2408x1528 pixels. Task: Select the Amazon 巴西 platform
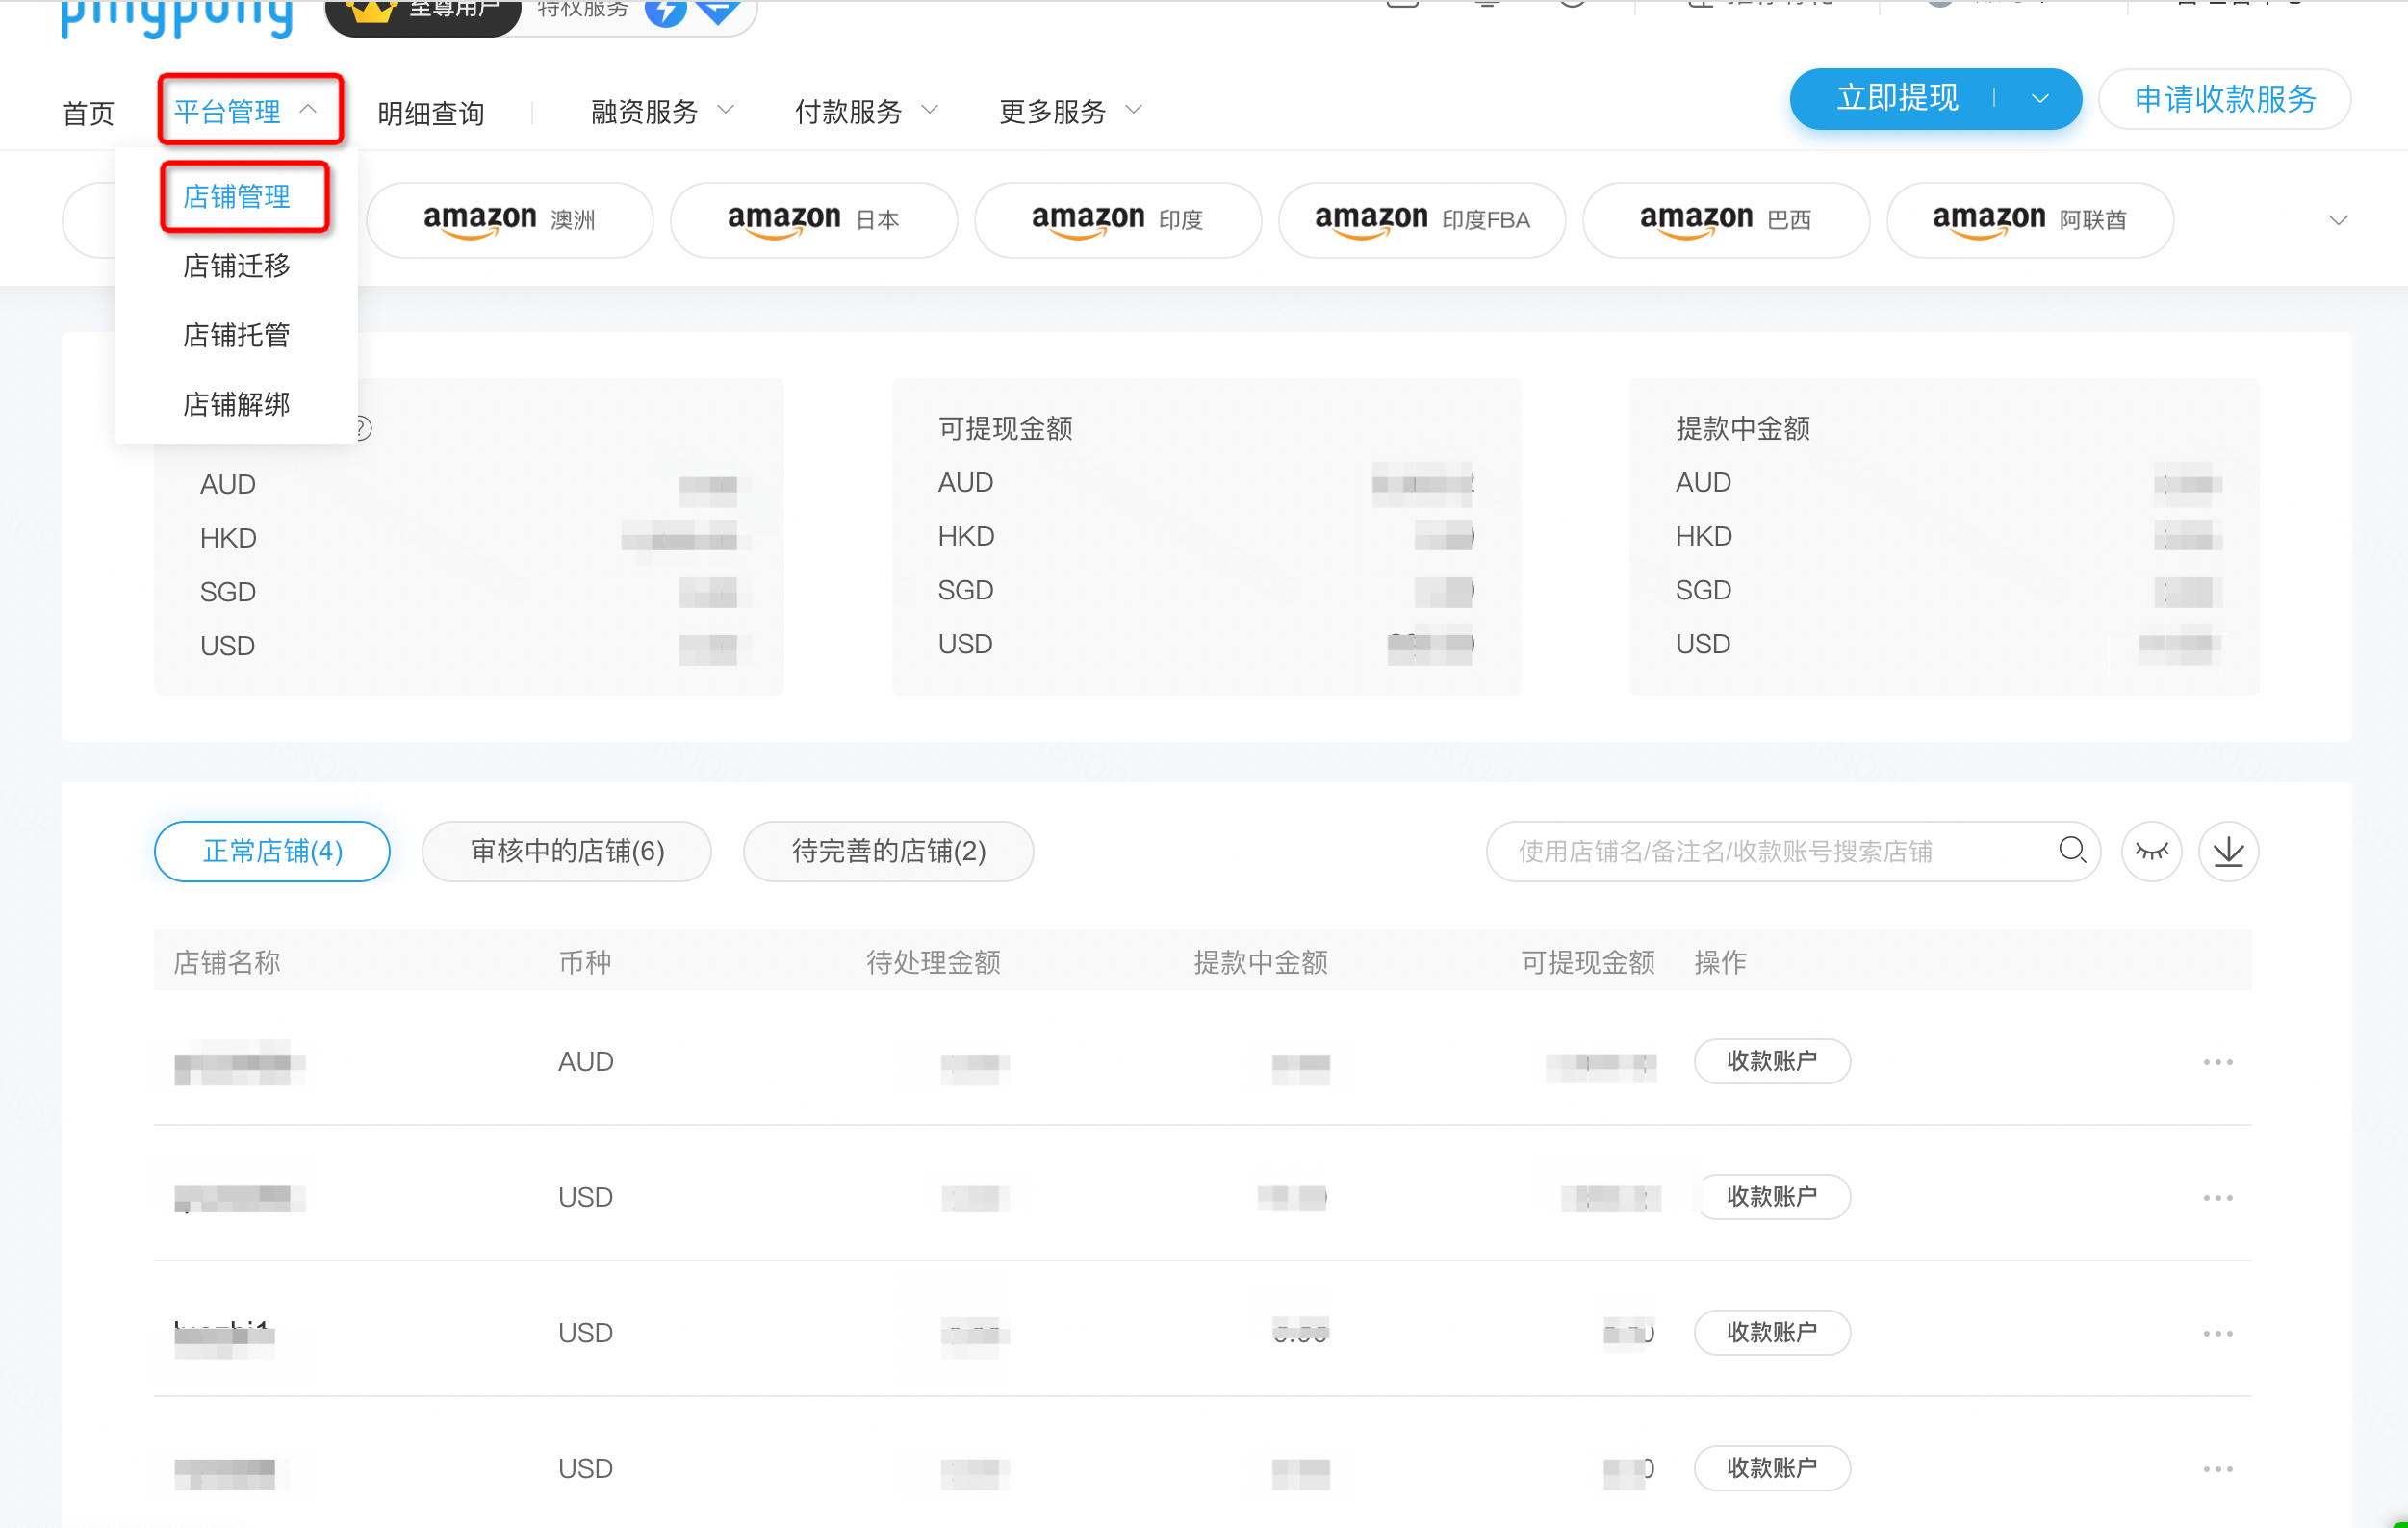[1726, 219]
